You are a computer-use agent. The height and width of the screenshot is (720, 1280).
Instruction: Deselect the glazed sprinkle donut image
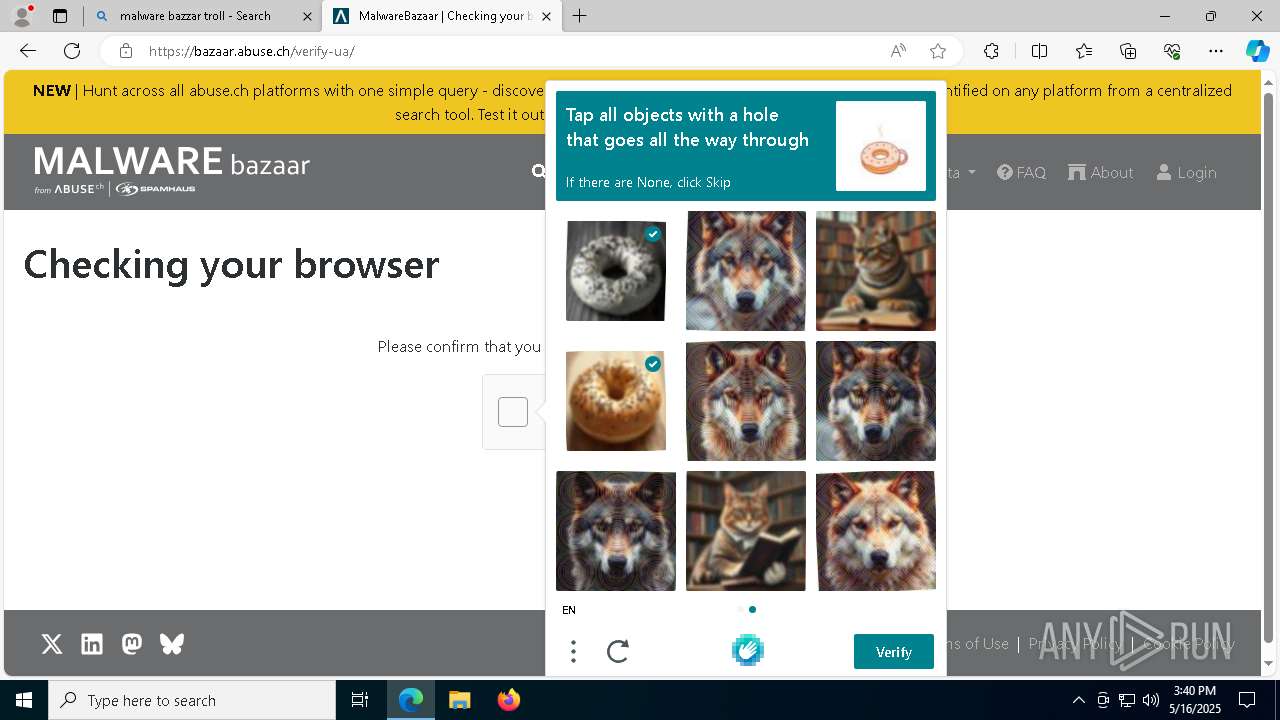click(x=616, y=401)
